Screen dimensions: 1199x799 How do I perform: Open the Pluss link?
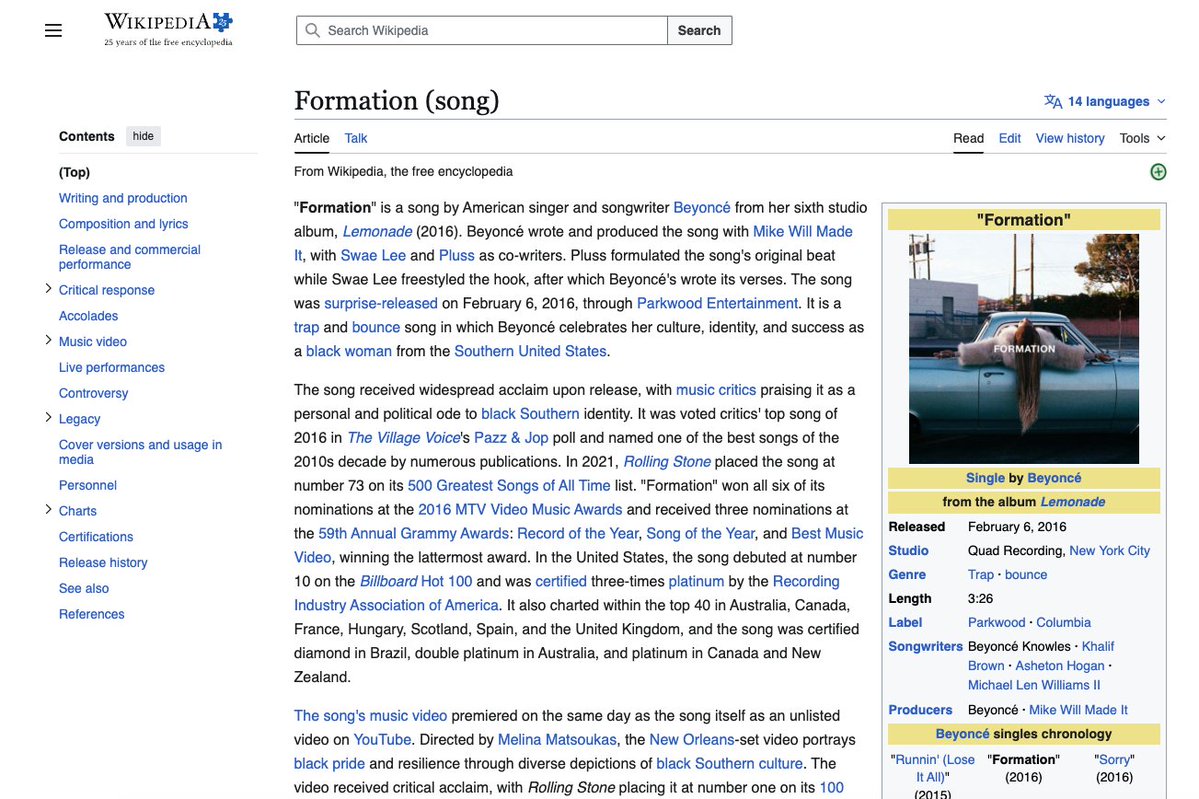pyautogui.click(x=457, y=255)
